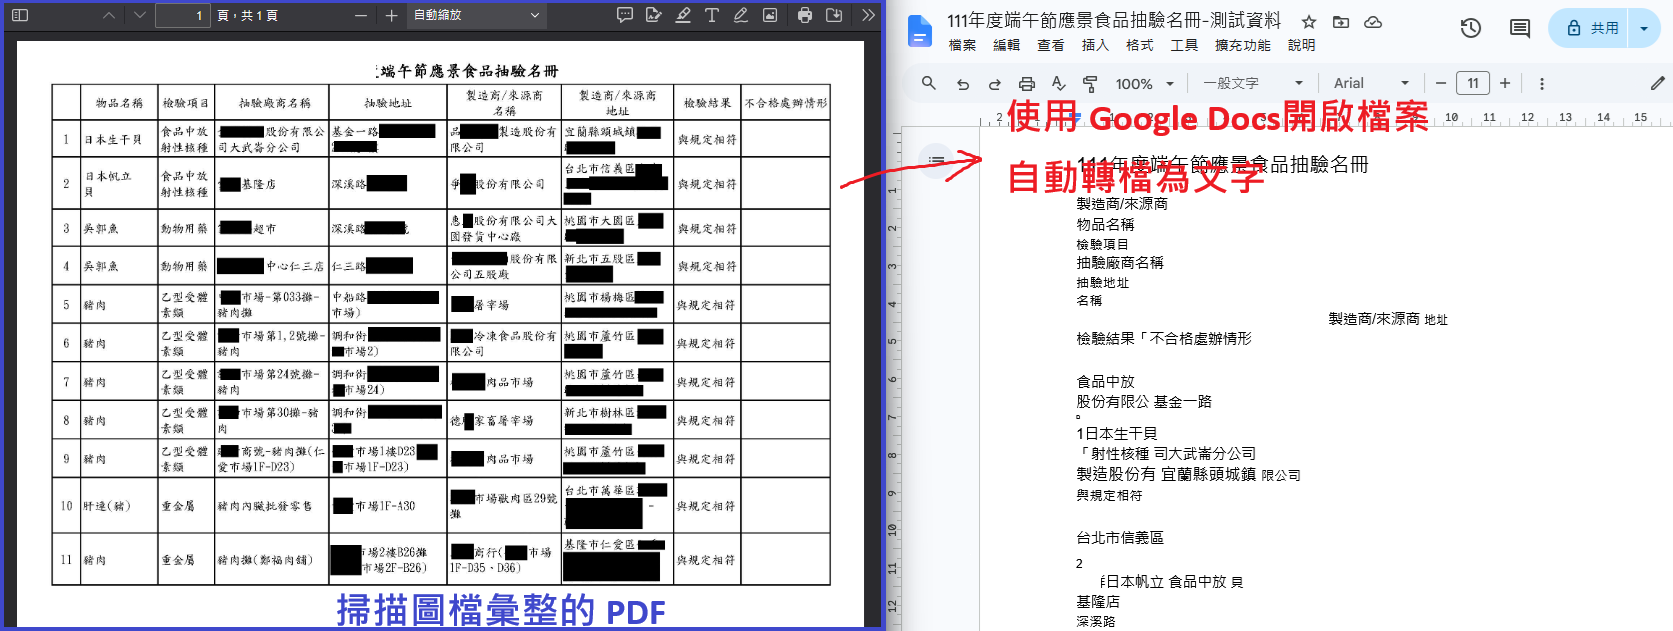Image resolution: width=1673 pixels, height=631 pixels.
Task: Open version history clock icon
Action: [x=1470, y=28]
